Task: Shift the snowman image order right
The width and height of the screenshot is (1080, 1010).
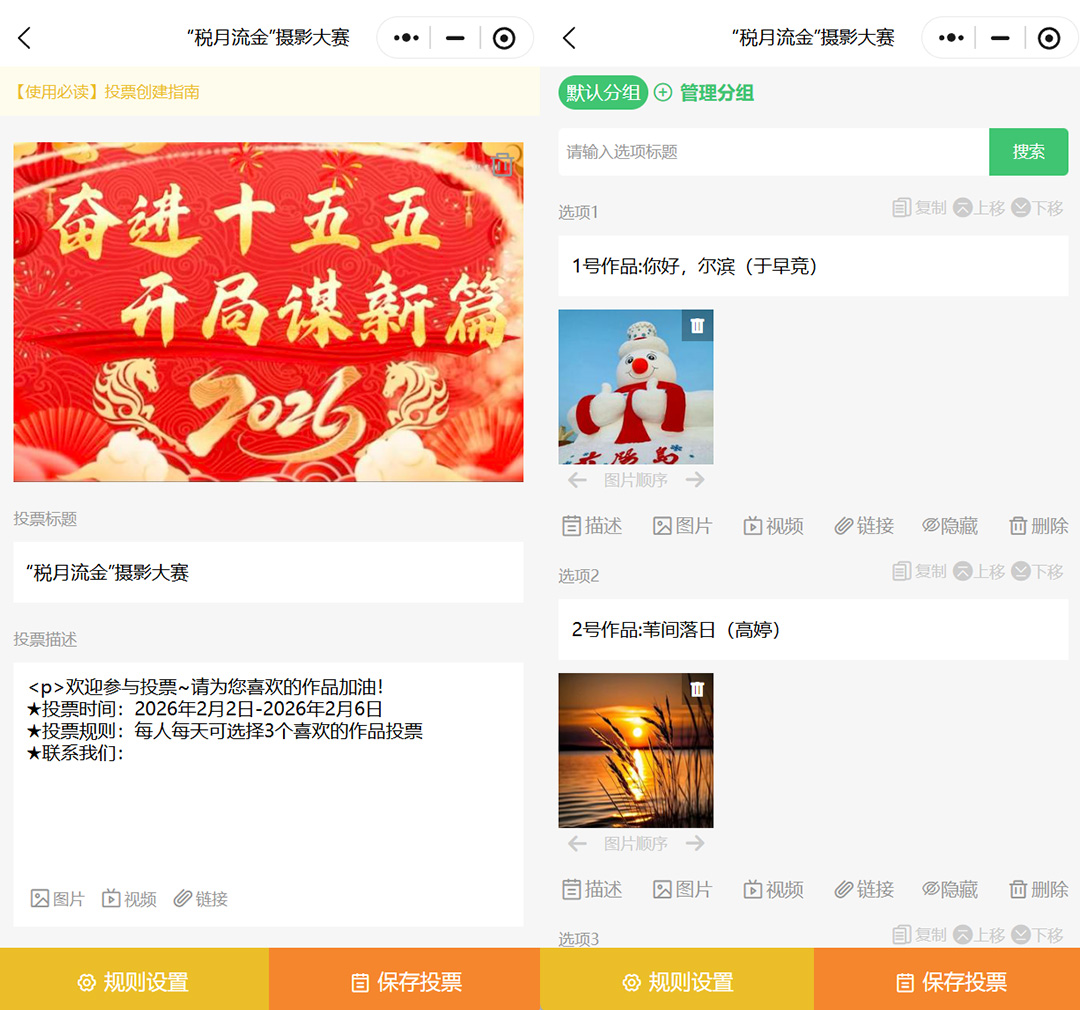Action: 695,480
